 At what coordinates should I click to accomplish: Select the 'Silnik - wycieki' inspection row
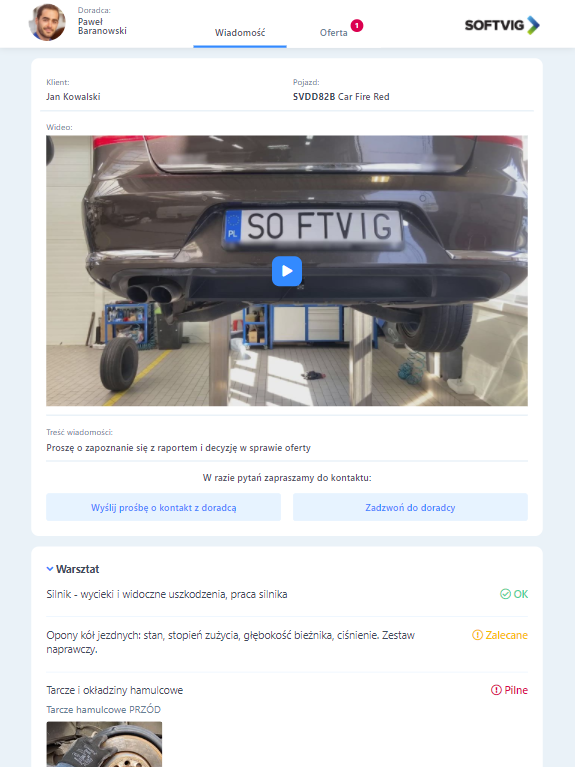point(287,594)
